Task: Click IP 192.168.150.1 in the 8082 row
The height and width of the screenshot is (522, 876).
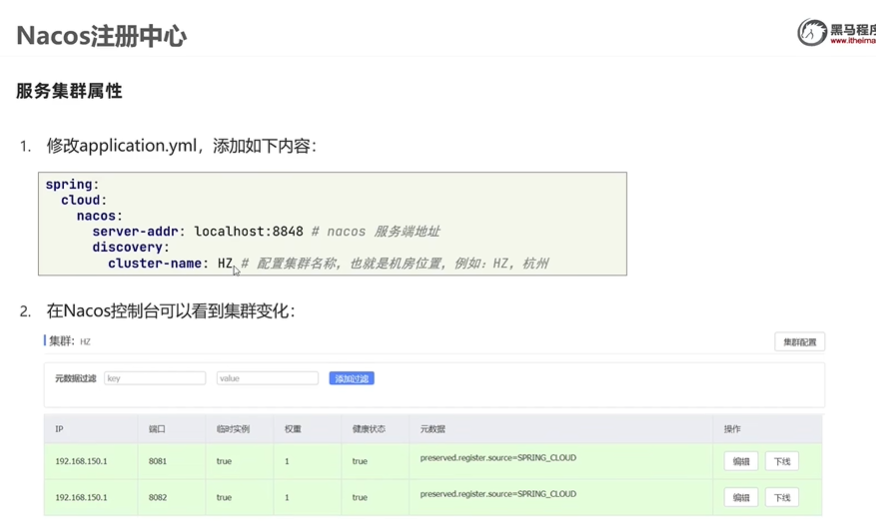Action: point(81,497)
